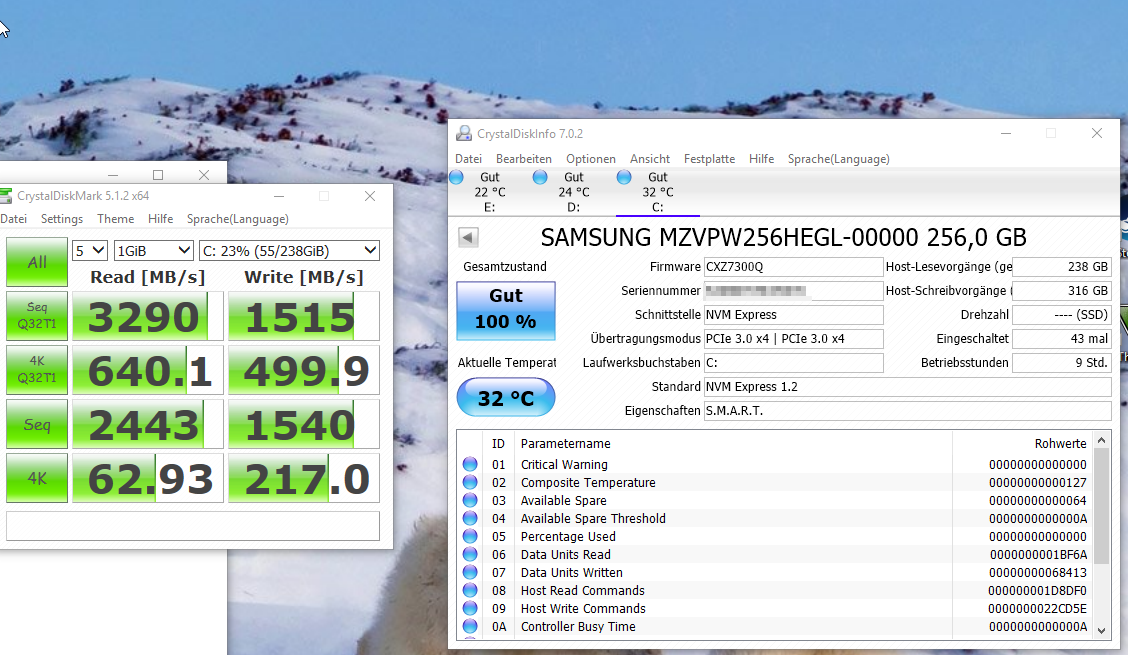
Task: Click the status dot for Available Spare Threshold
Action: point(470,518)
